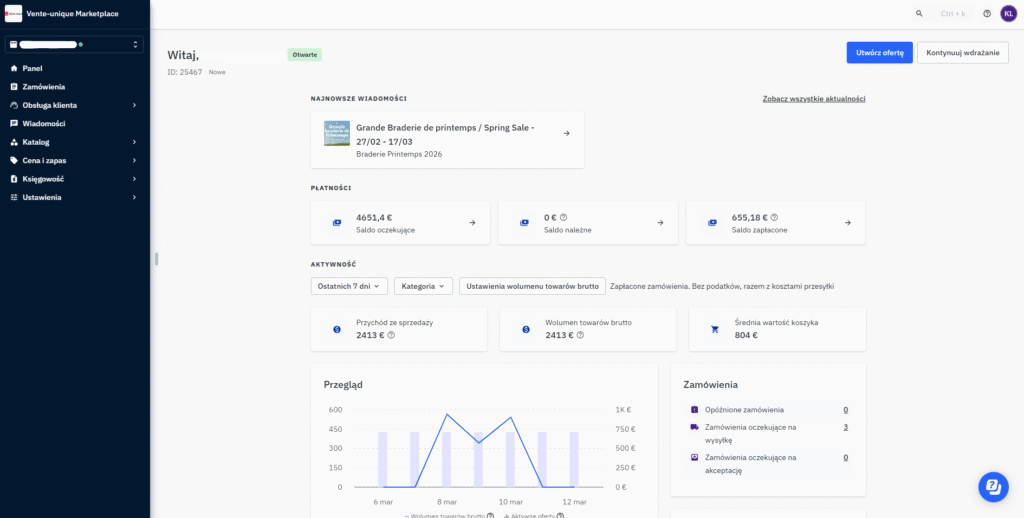Click the Księgowość document icon
Viewport: 1024px width, 518px height.
click(x=14, y=178)
